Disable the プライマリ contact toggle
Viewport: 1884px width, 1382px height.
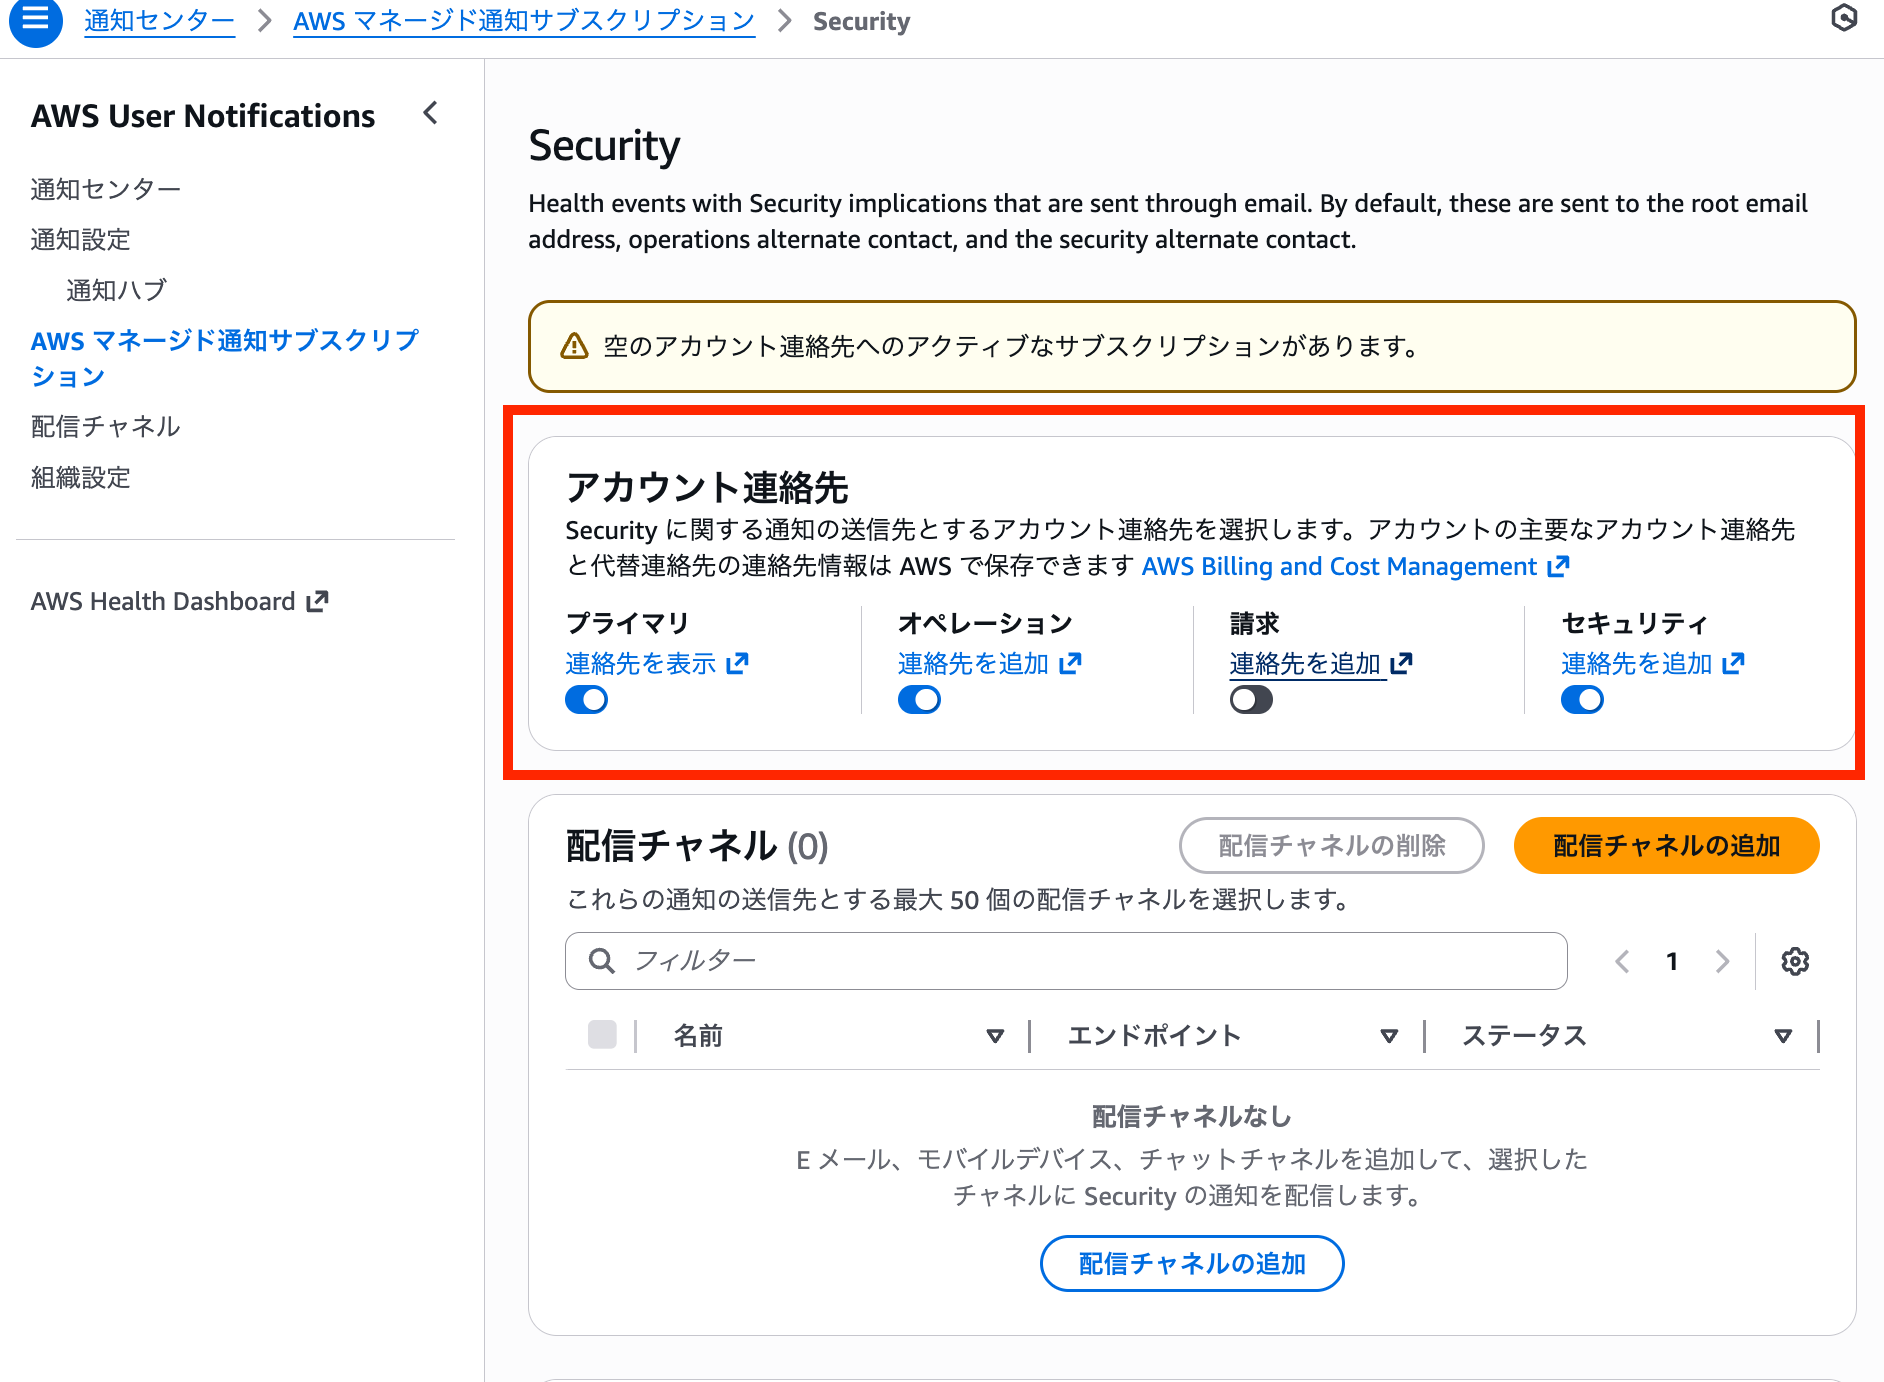pyautogui.click(x=587, y=699)
